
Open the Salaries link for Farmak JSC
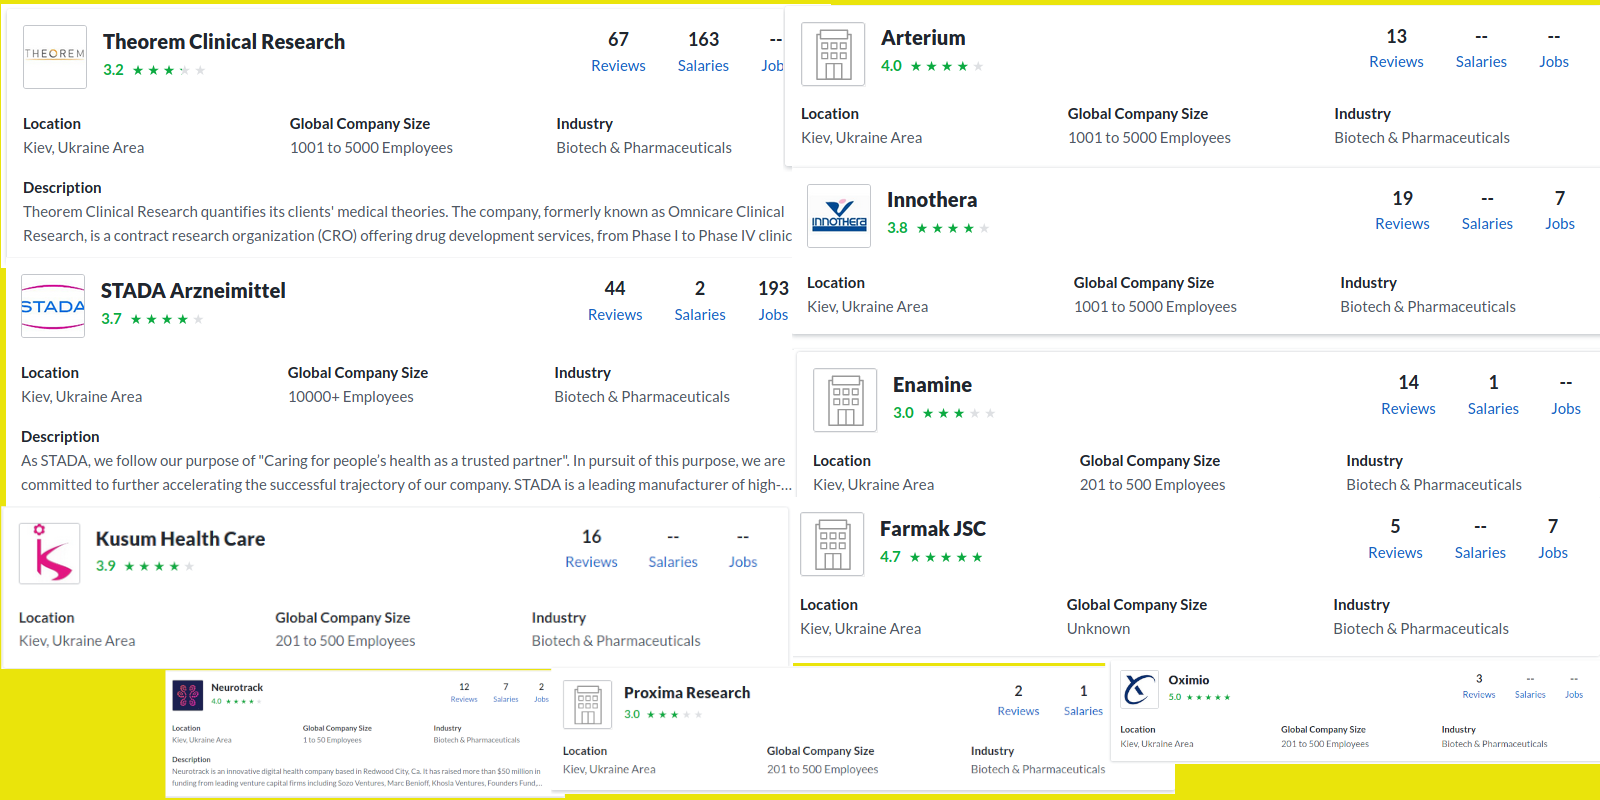1480,539
